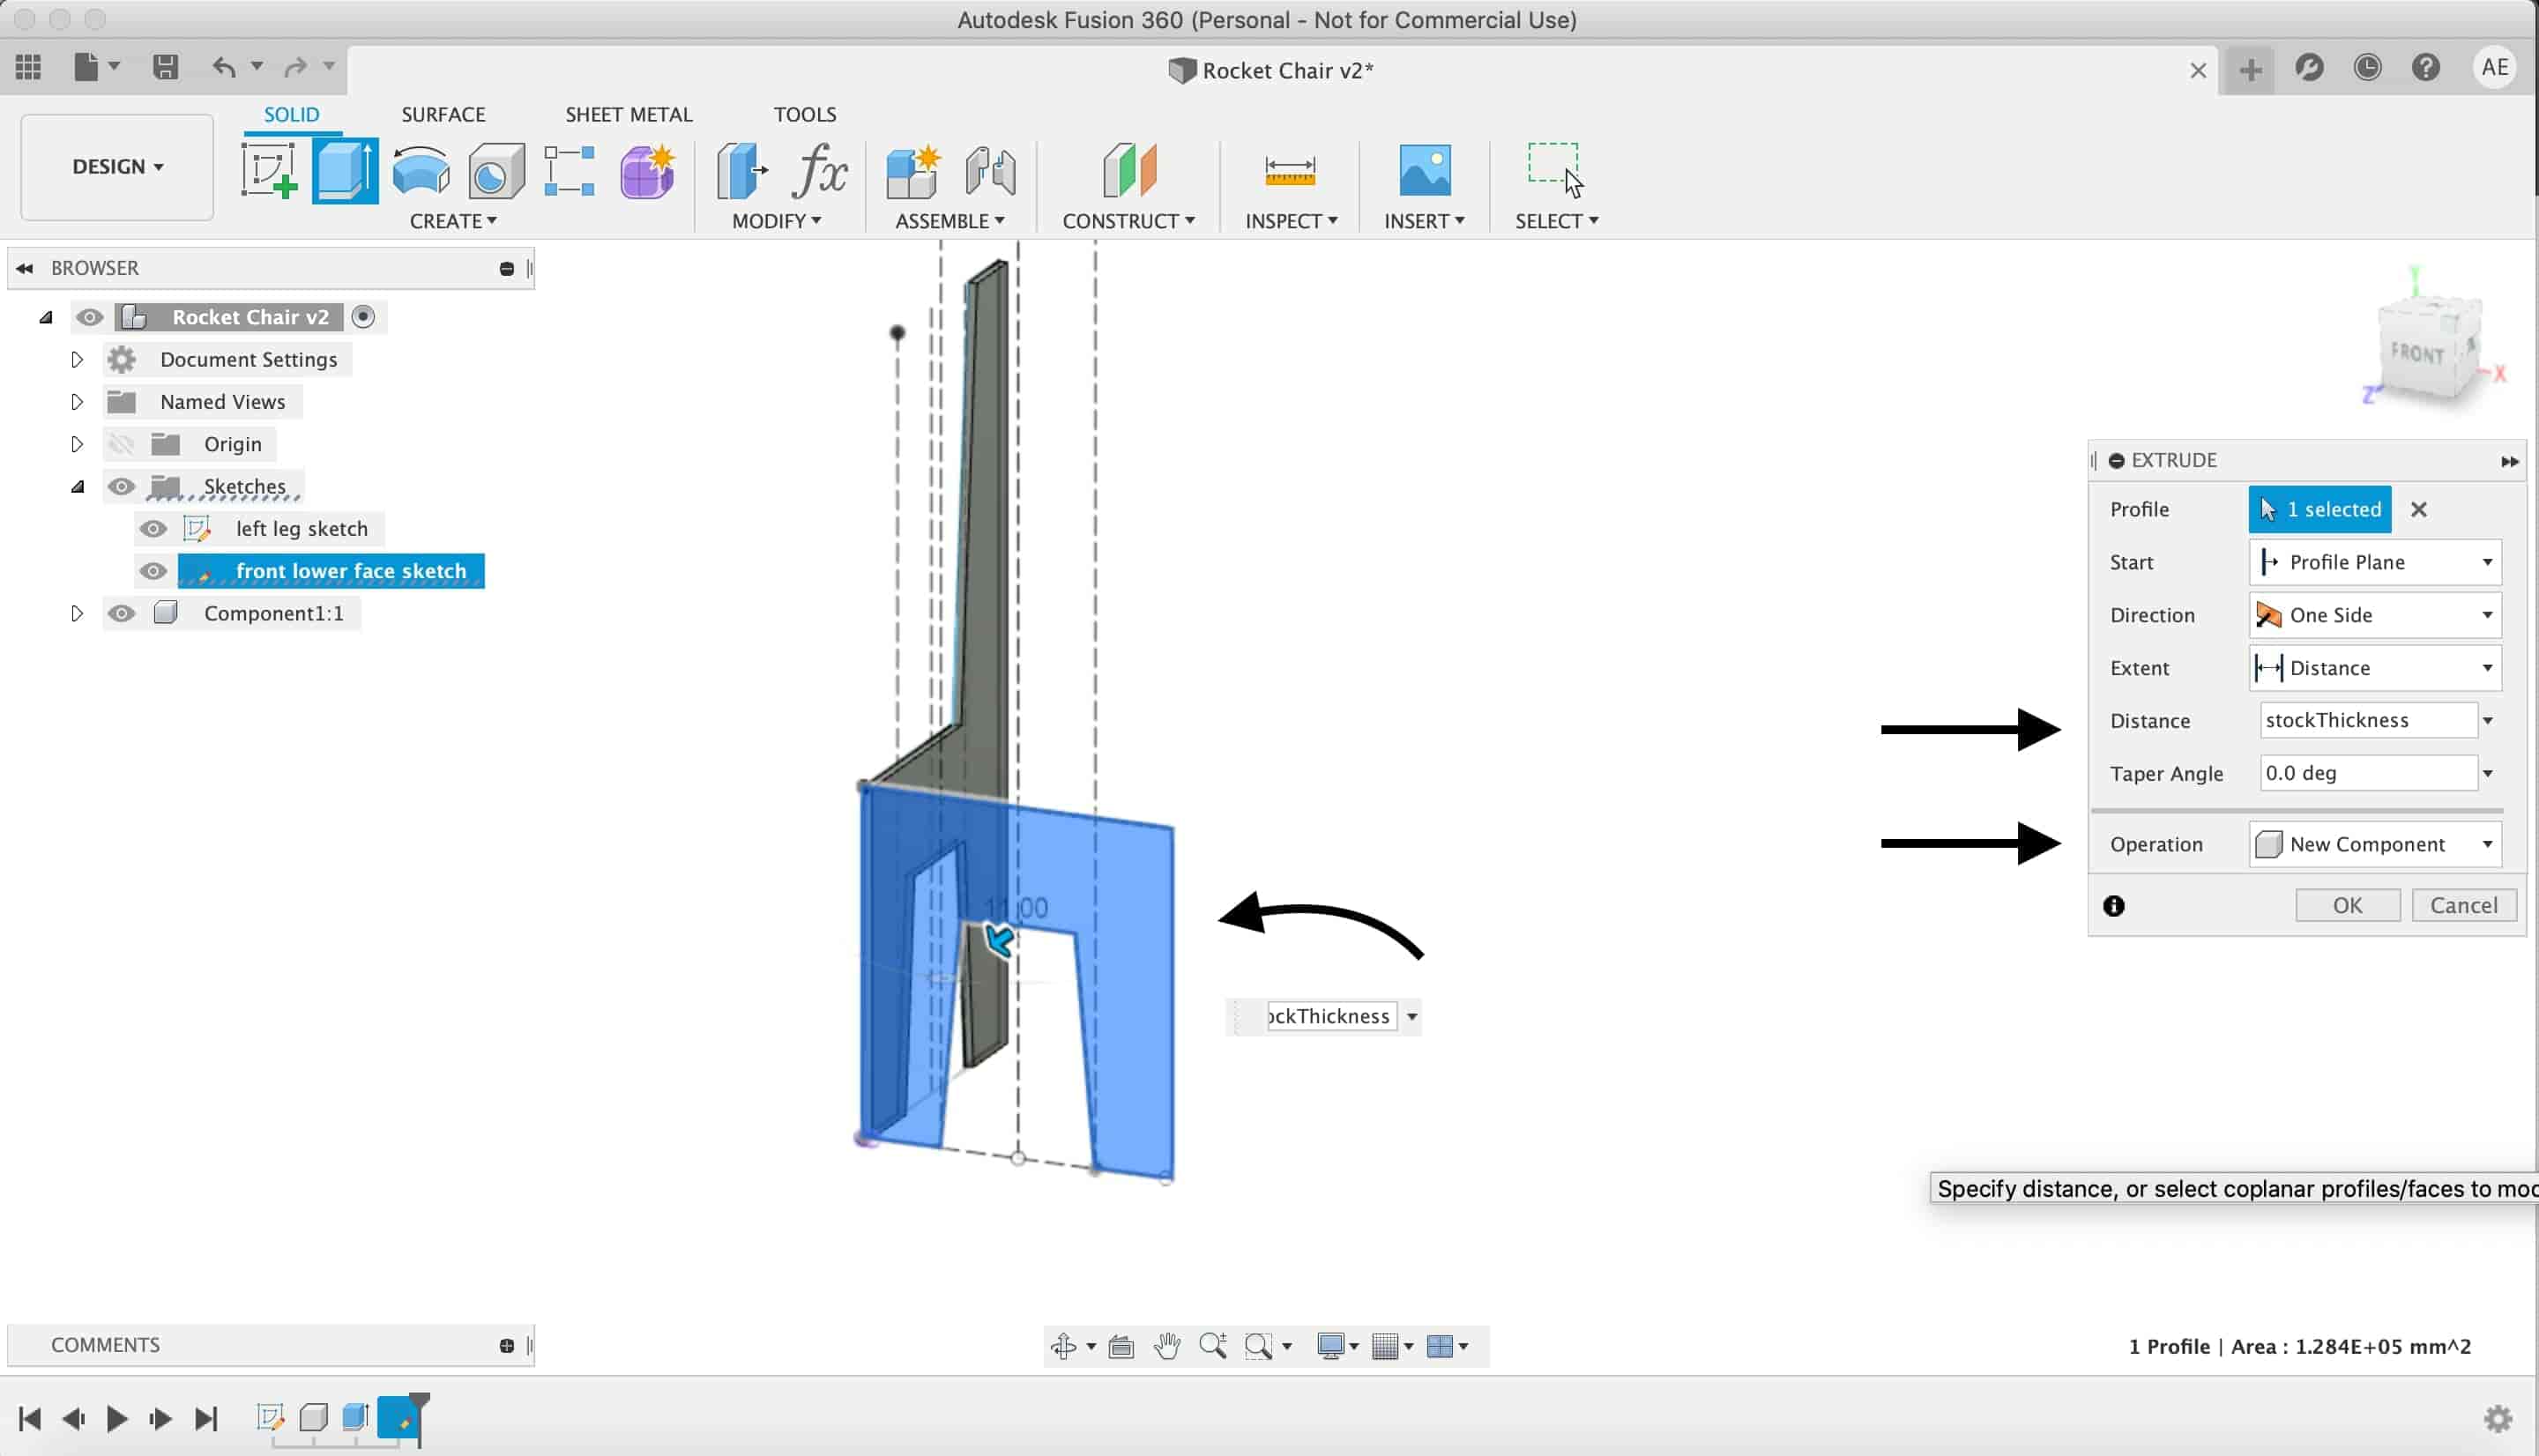2539x1456 pixels.
Task: Switch to the SHEET METAL tab
Action: [x=629, y=114]
